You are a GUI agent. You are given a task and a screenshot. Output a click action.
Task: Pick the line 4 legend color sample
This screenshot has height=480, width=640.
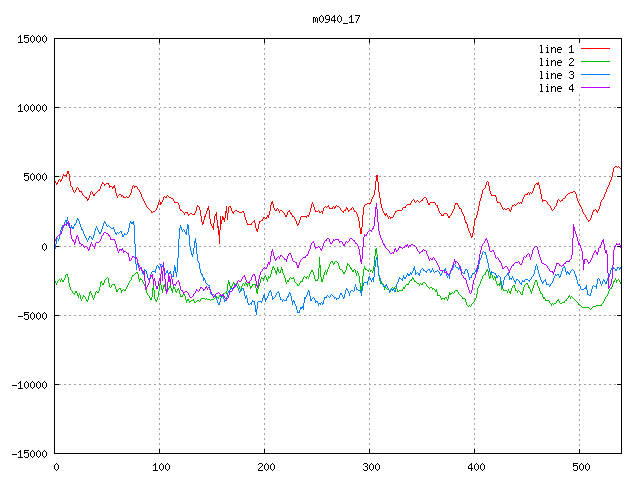595,88
